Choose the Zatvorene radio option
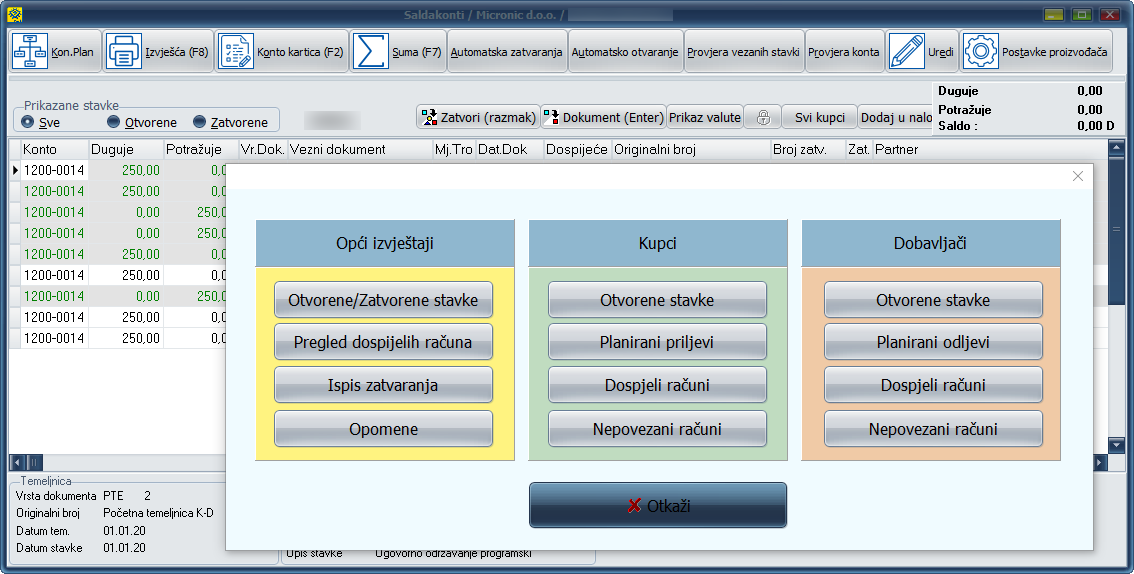1134x574 pixels. [x=200, y=122]
